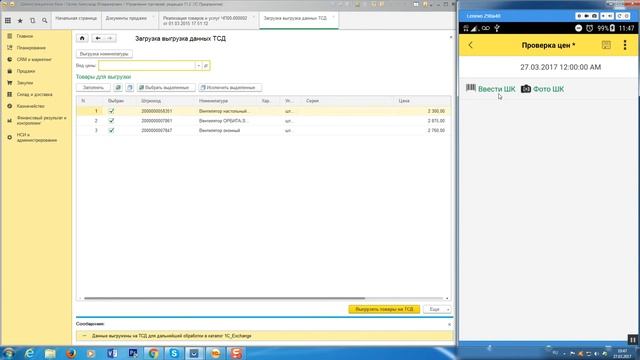Screen dimensions: 640x360
Task: Open Закупки section in the sidebar
Action: pos(25,82)
